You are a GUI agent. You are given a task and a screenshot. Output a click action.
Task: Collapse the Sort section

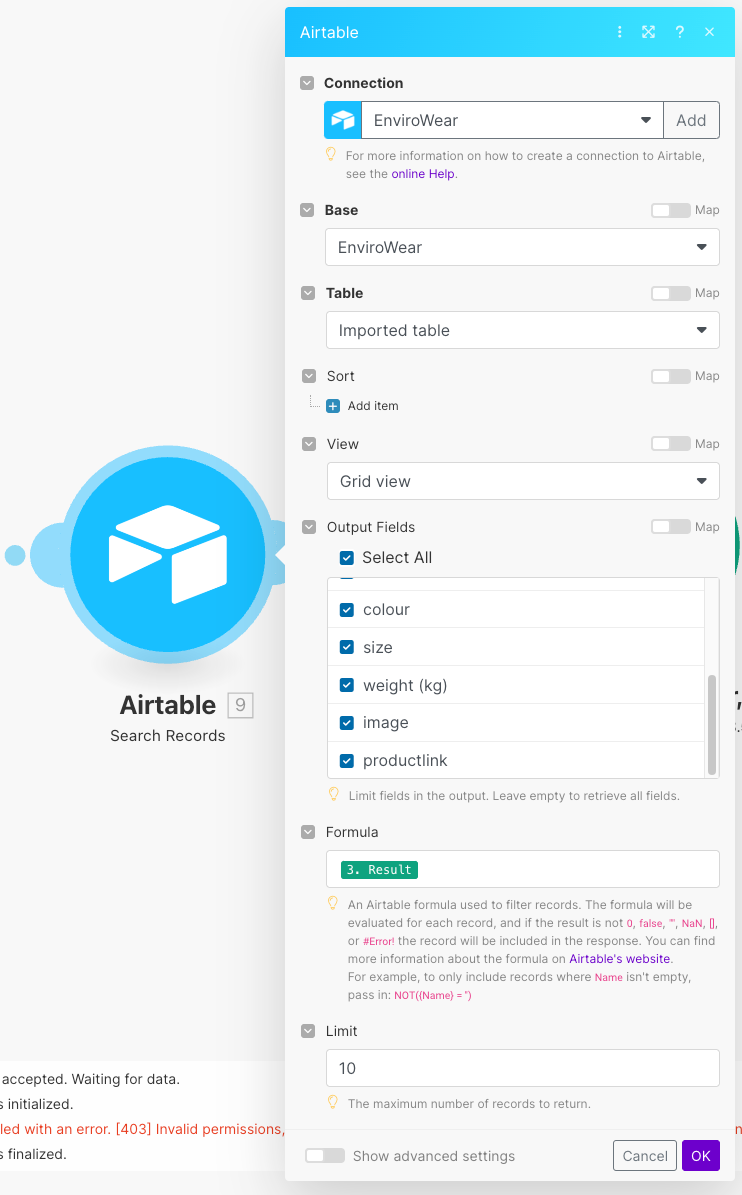[x=309, y=376]
